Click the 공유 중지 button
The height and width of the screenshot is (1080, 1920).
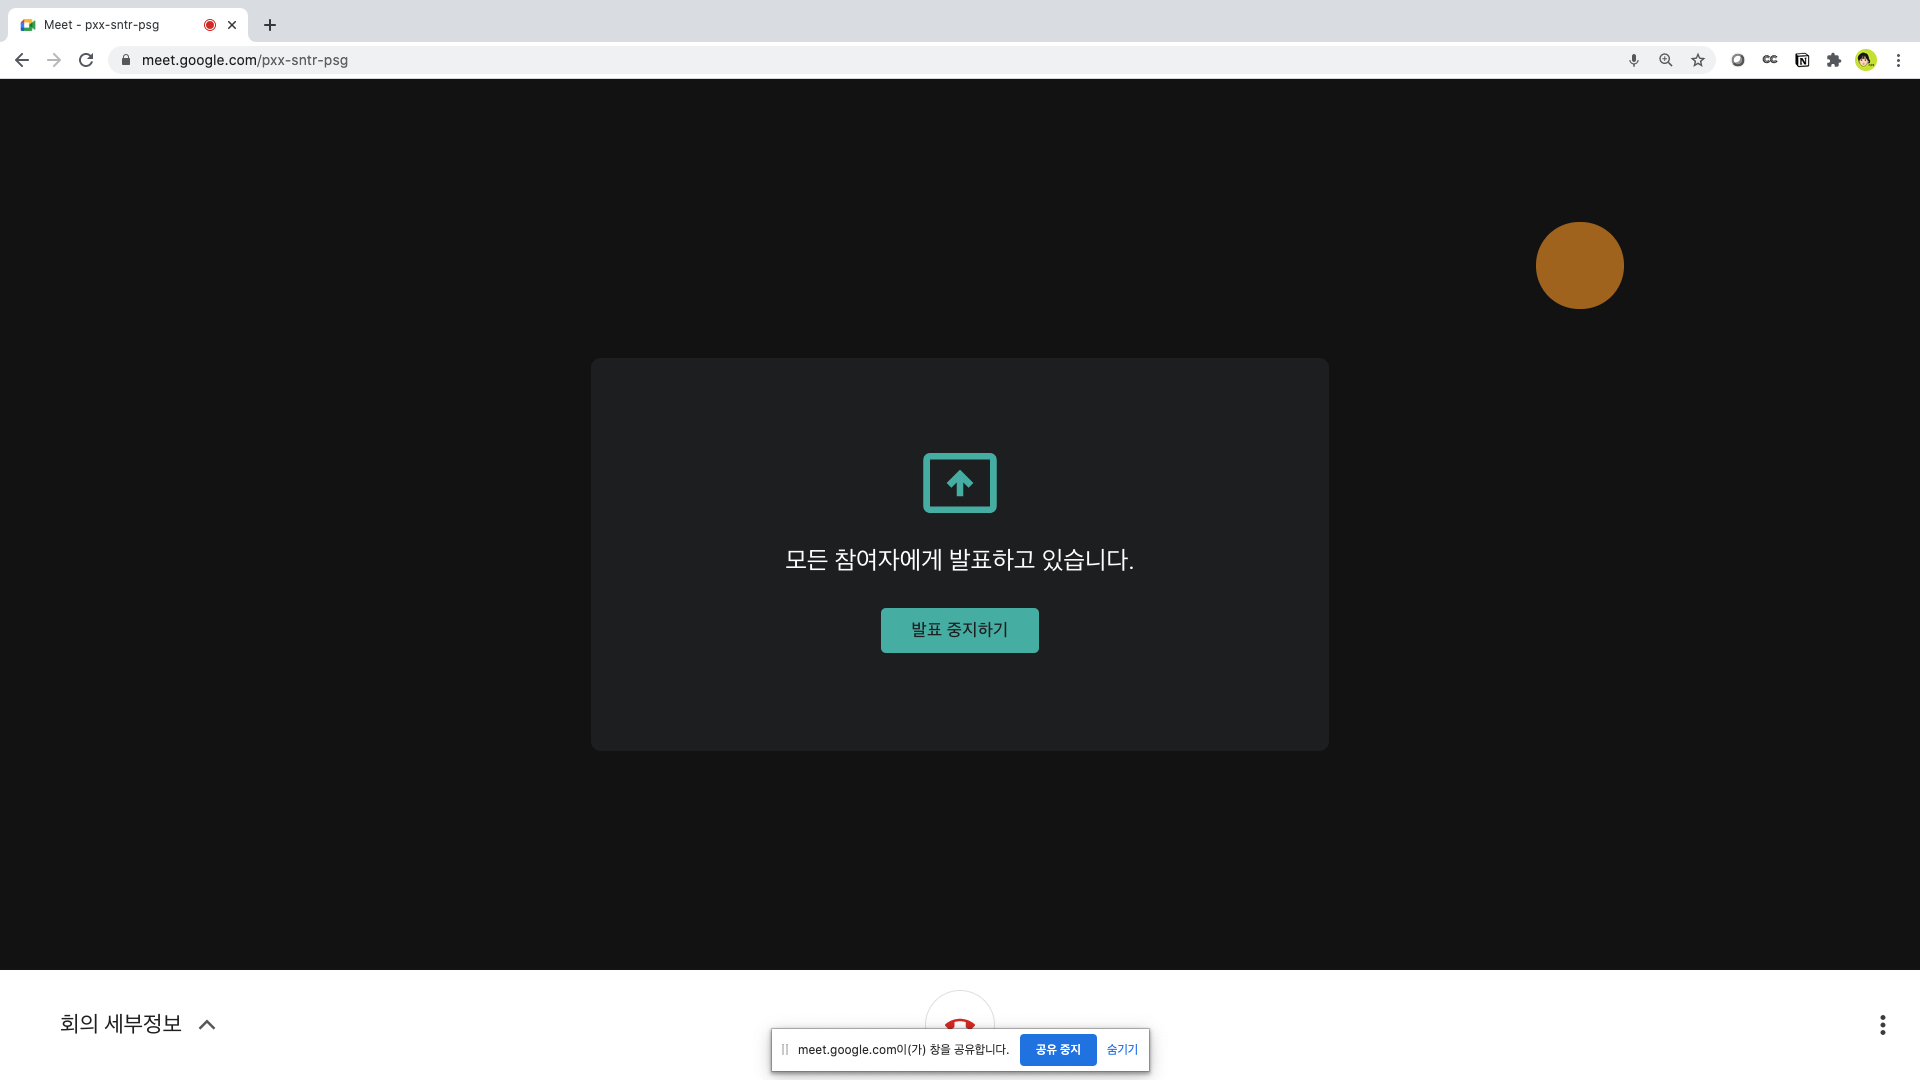point(1057,1049)
